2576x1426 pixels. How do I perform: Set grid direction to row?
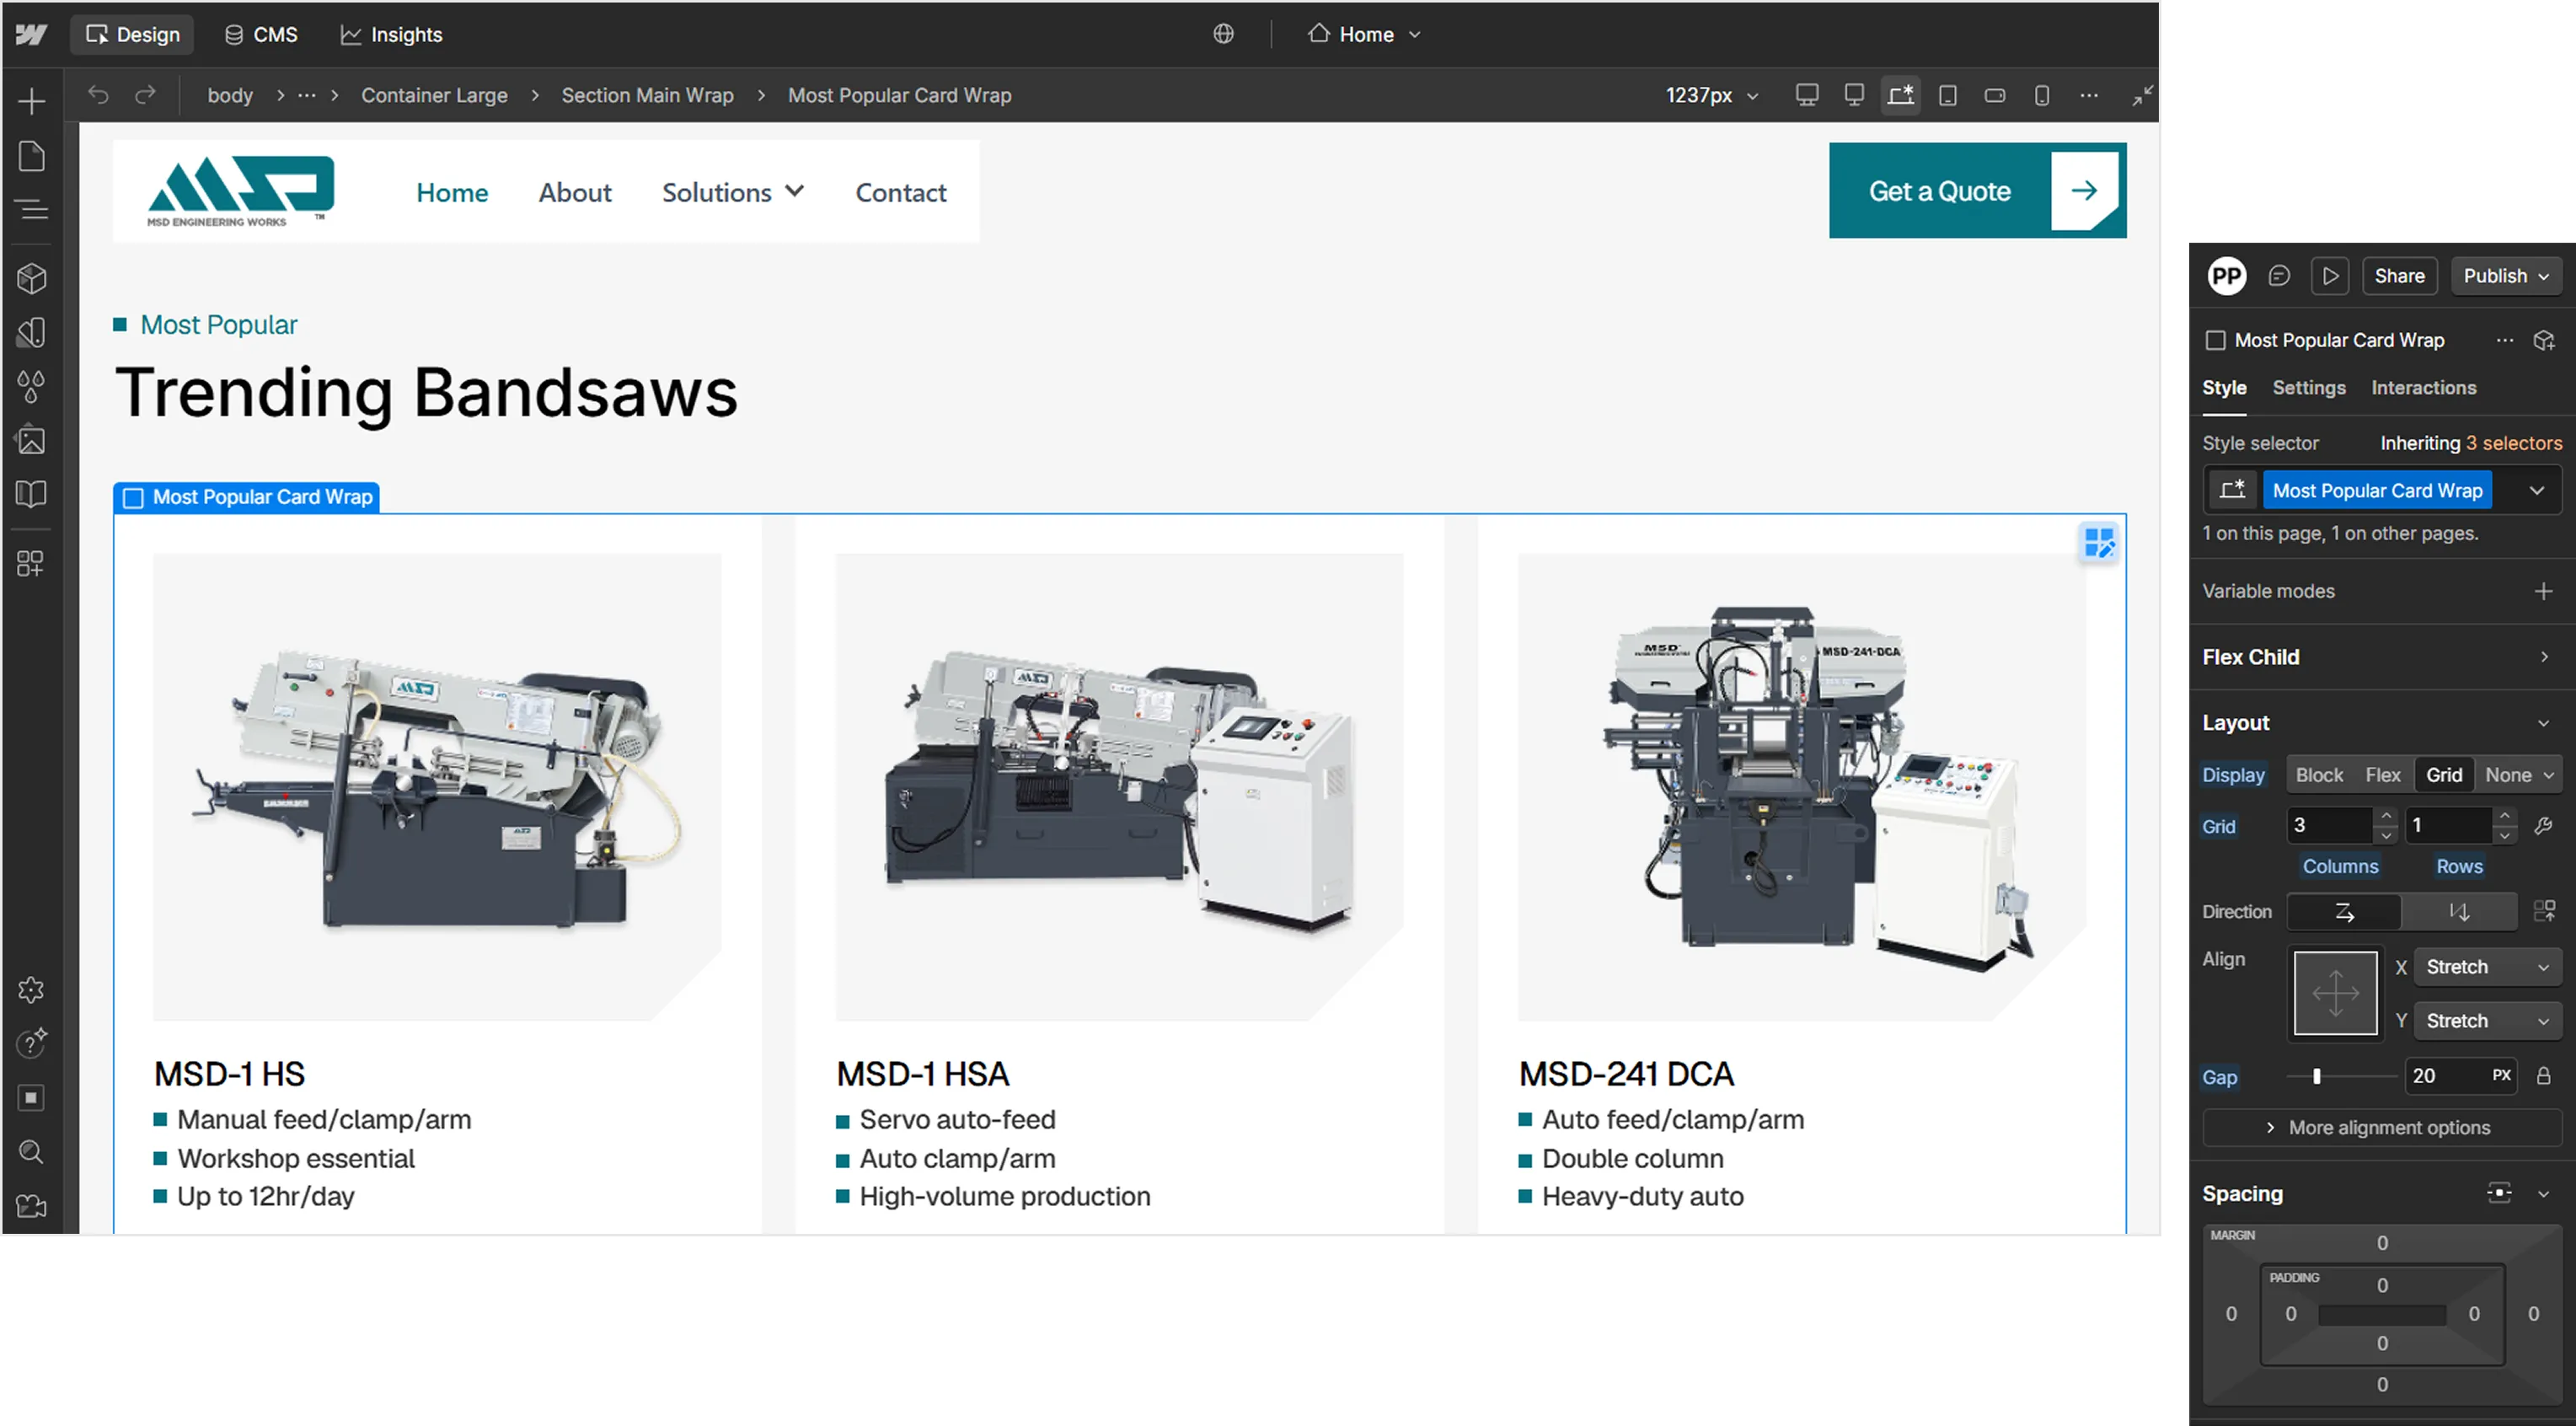point(2344,912)
